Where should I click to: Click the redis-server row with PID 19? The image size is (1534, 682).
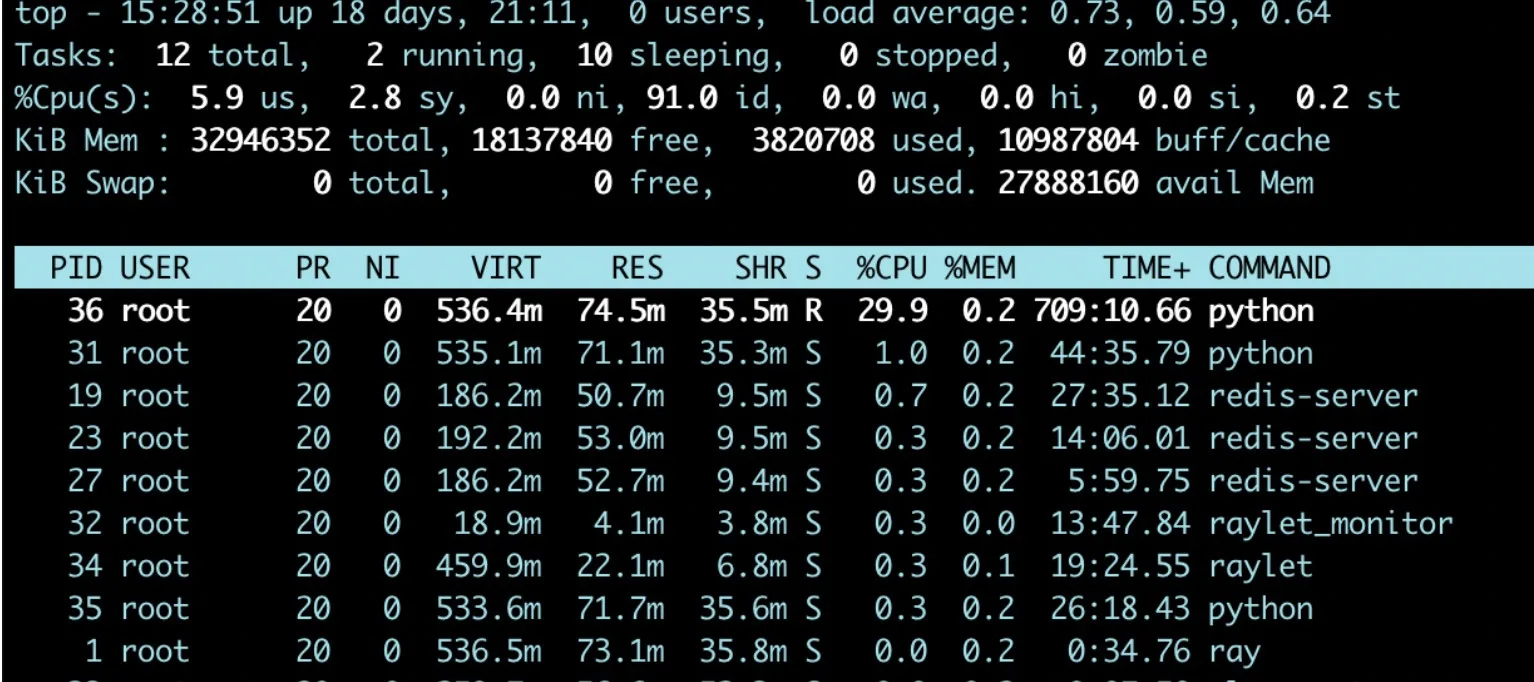(85, 396)
